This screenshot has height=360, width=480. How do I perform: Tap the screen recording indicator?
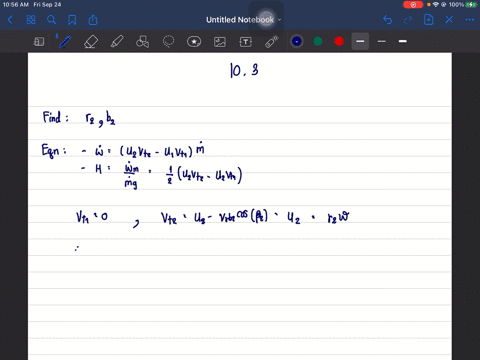413,5
